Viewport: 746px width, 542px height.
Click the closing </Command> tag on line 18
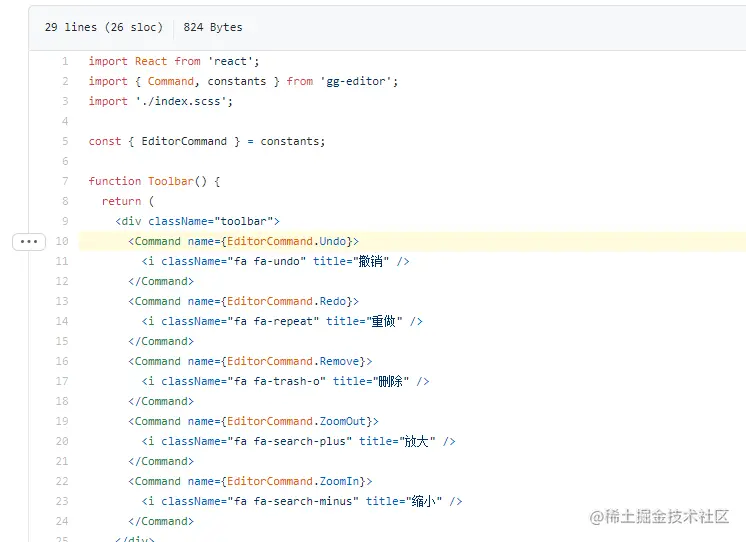coord(161,401)
